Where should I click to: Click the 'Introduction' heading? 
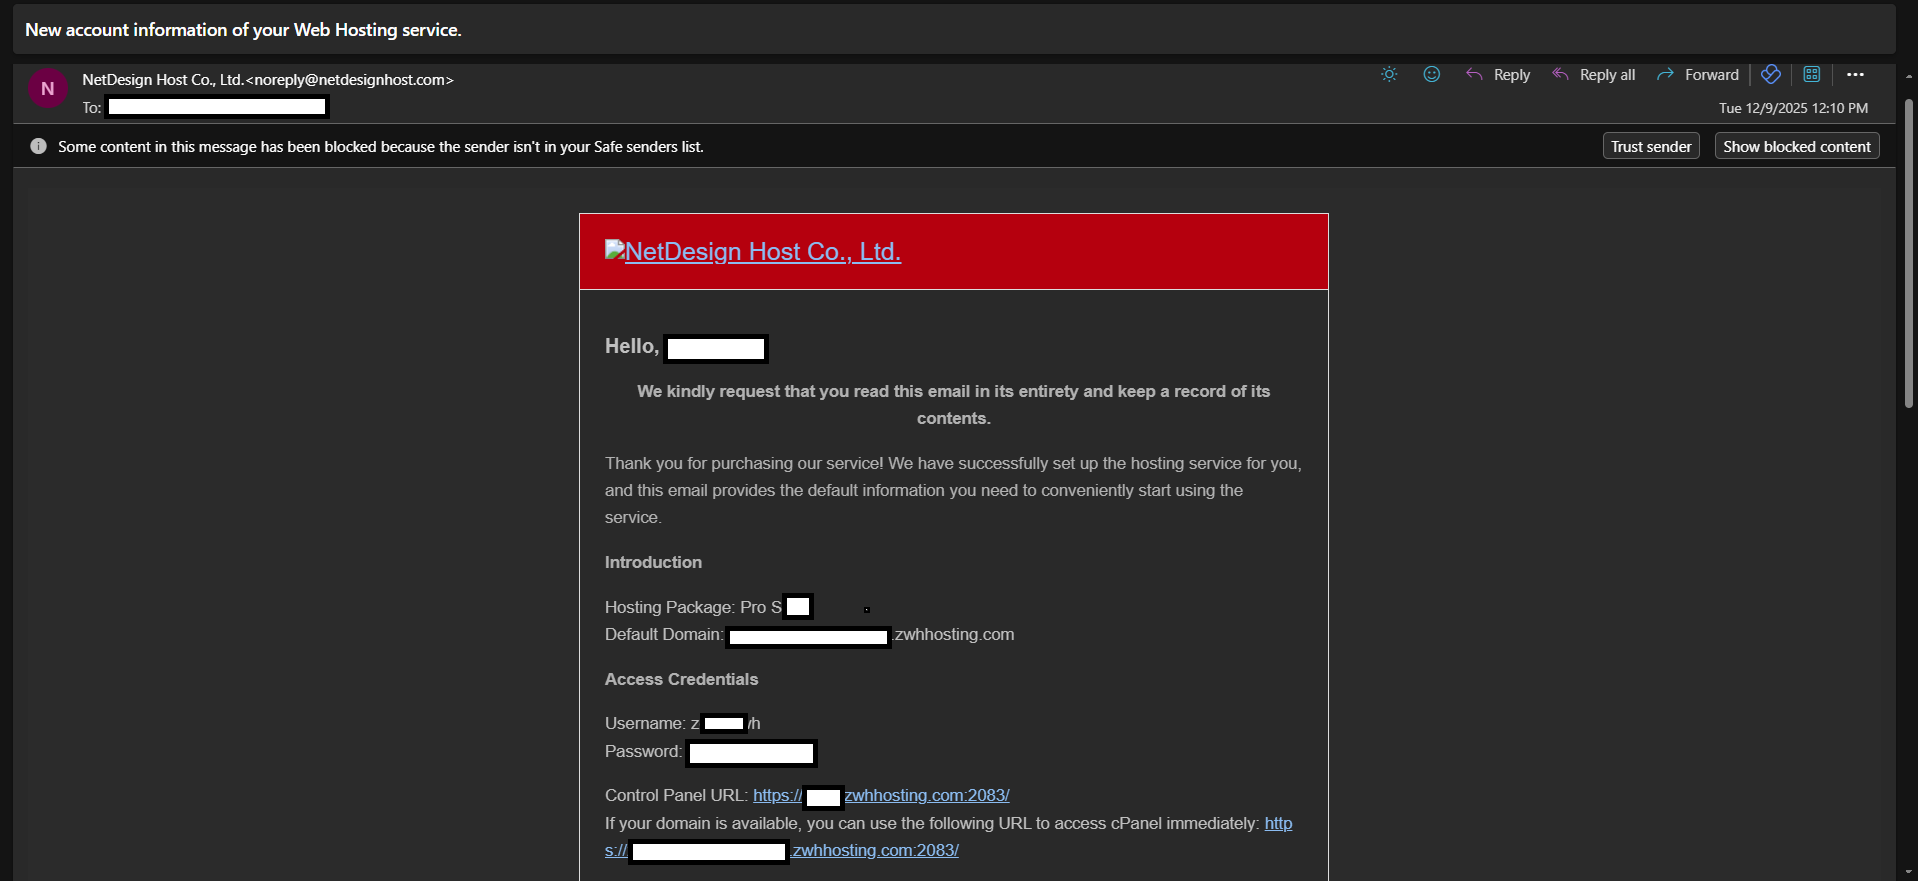pyautogui.click(x=653, y=562)
